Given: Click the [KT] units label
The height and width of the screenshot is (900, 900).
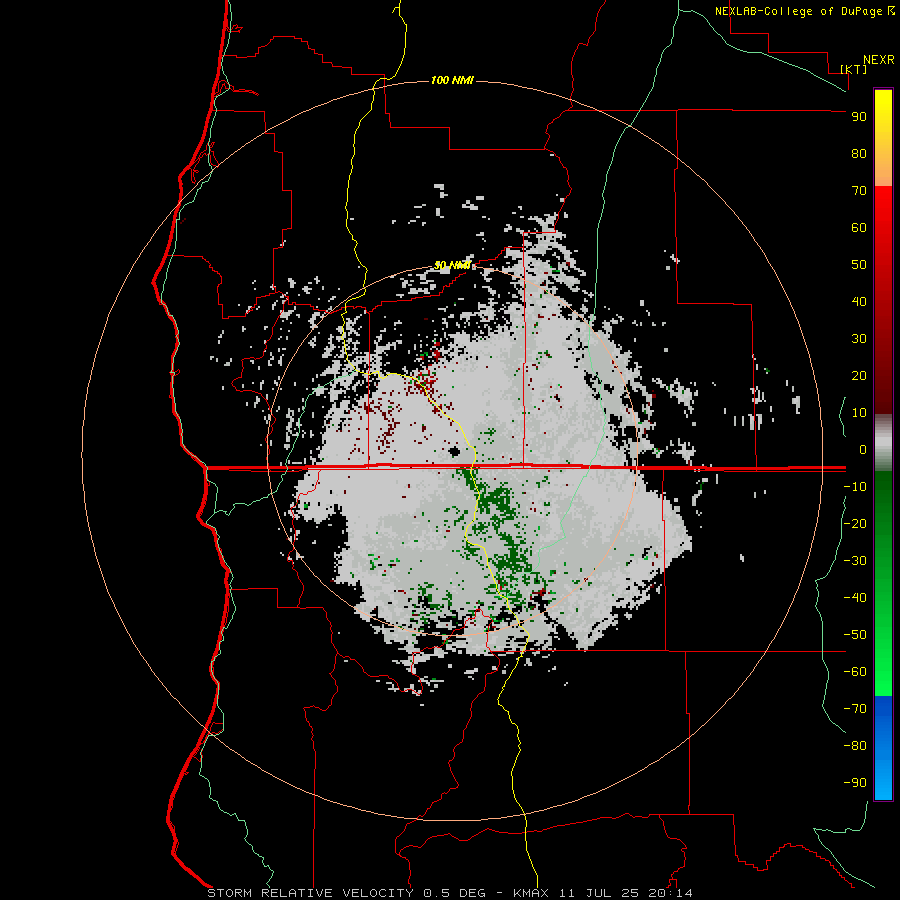Looking at the screenshot, I should 853,69.
